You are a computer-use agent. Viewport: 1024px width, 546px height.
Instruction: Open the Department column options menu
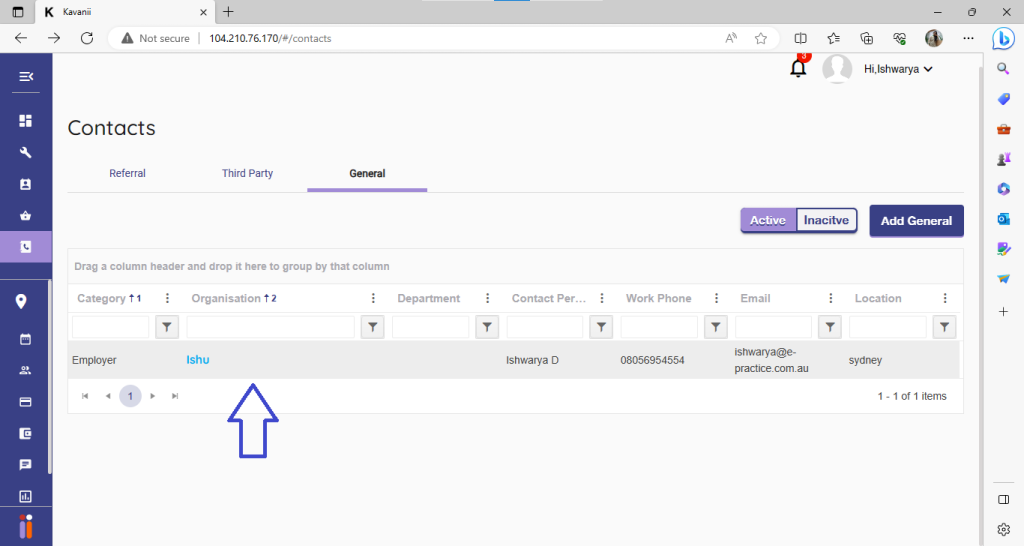pos(487,298)
